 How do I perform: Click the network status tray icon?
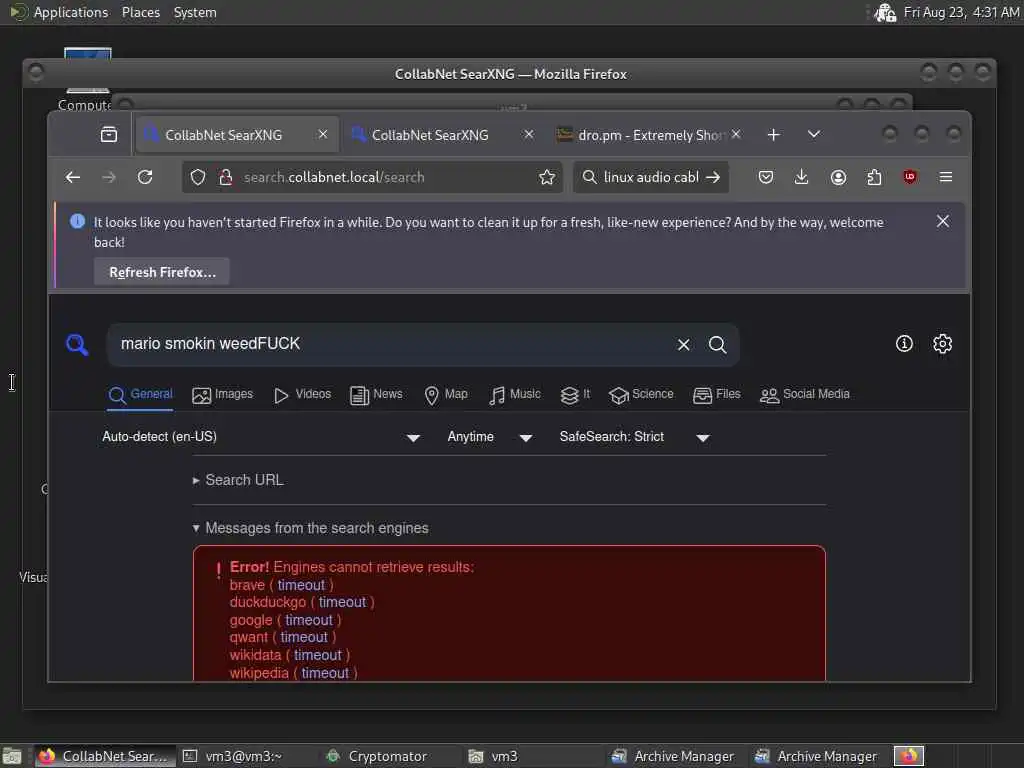(885, 12)
